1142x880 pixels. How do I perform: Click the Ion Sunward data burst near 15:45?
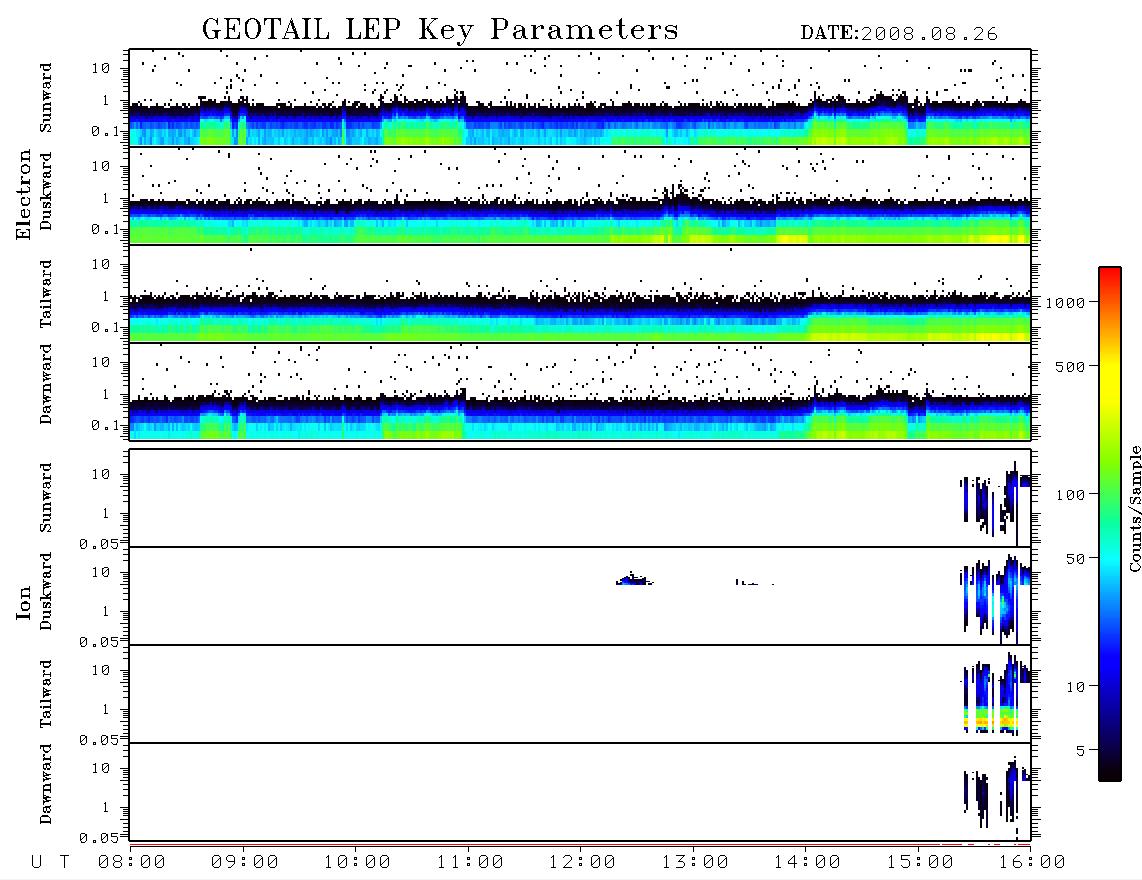pyautogui.click(x=995, y=503)
